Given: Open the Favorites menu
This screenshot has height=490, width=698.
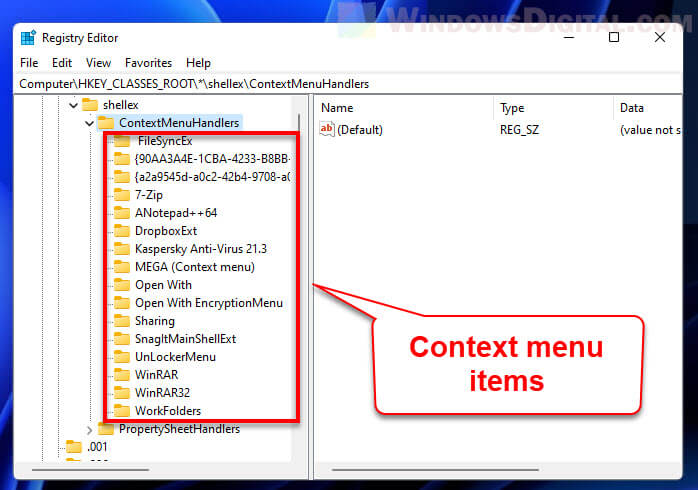Looking at the screenshot, I should pyautogui.click(x=148, y=63).
